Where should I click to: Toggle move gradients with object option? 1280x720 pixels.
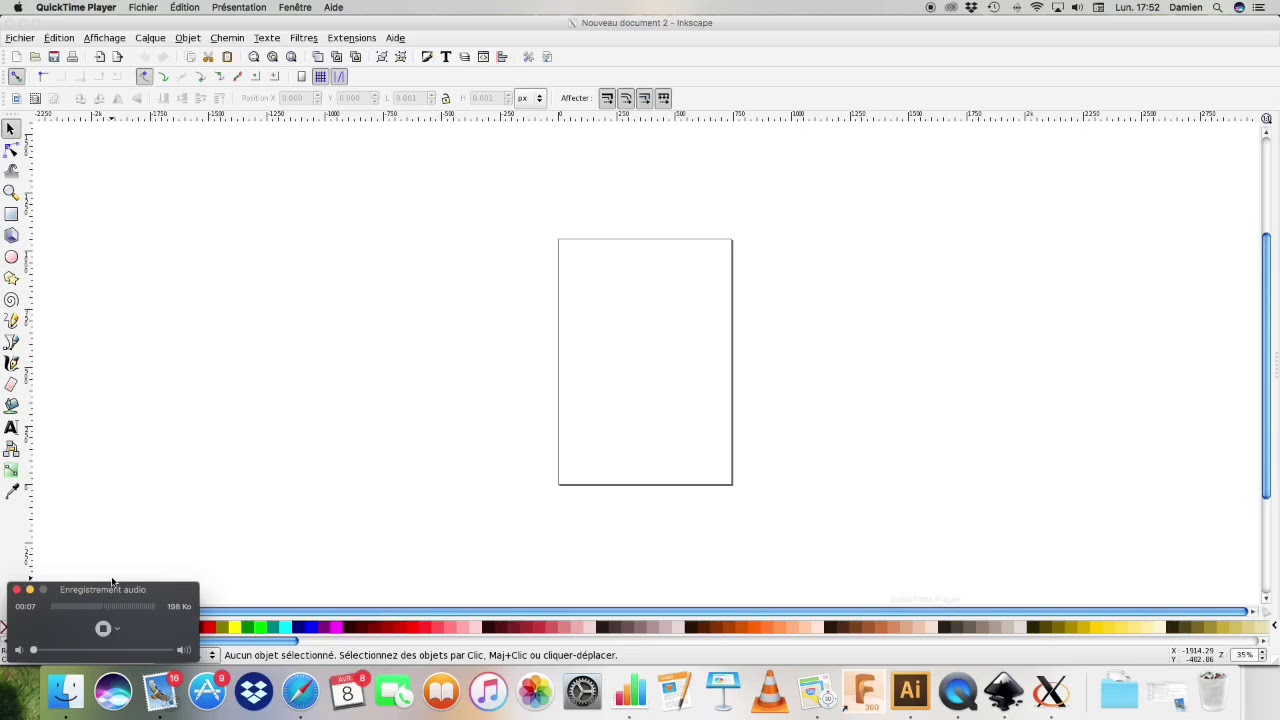(x=645, y=98)
